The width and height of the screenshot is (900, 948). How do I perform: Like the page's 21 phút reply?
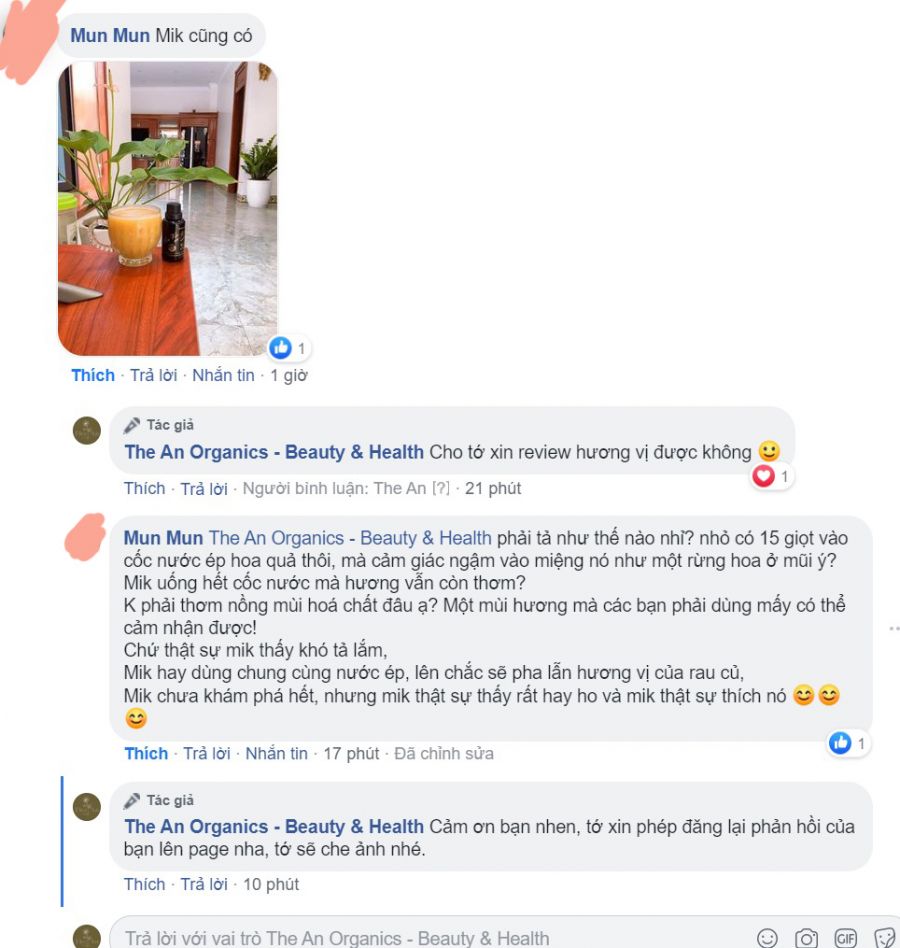point(144,489)
